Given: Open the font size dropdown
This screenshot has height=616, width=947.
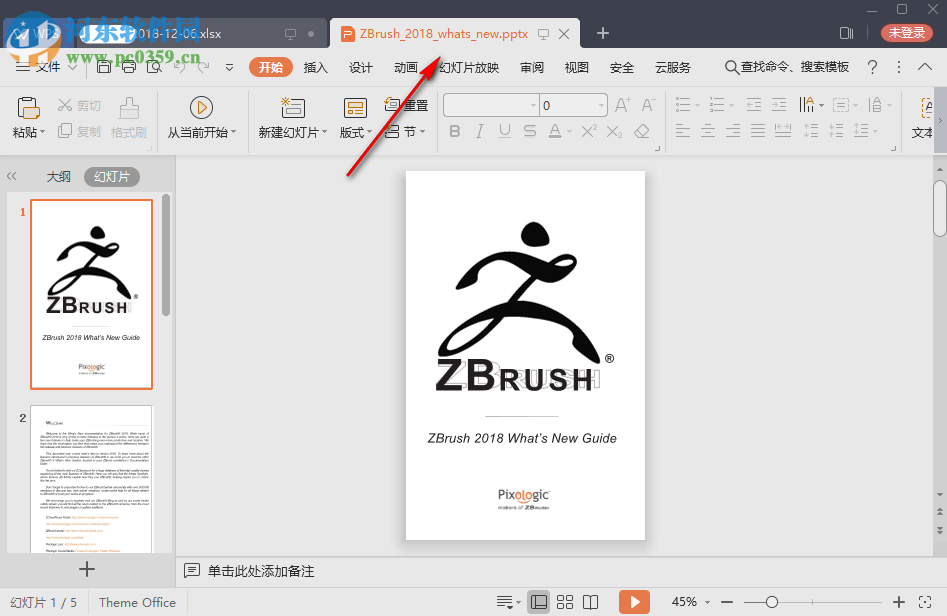Looking at the screenshot, I should [599, 105].
